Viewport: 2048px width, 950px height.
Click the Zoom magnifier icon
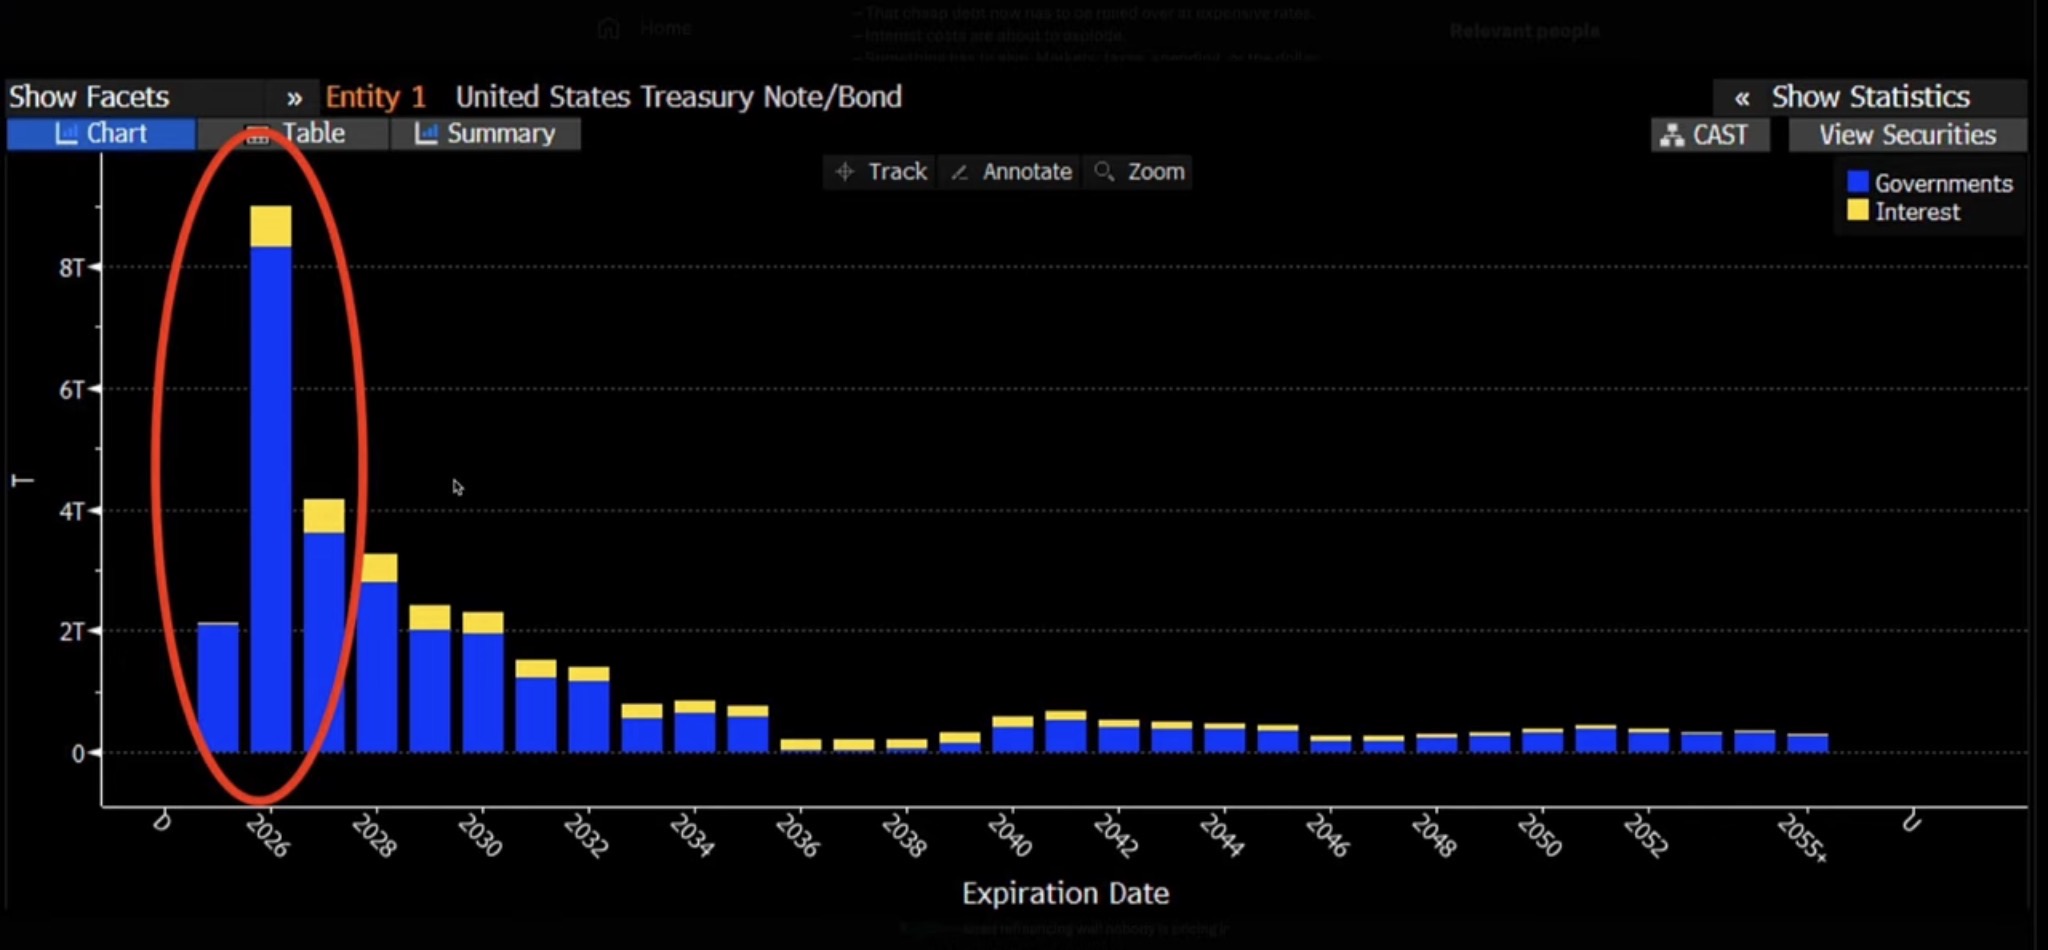coord(1104,172)
